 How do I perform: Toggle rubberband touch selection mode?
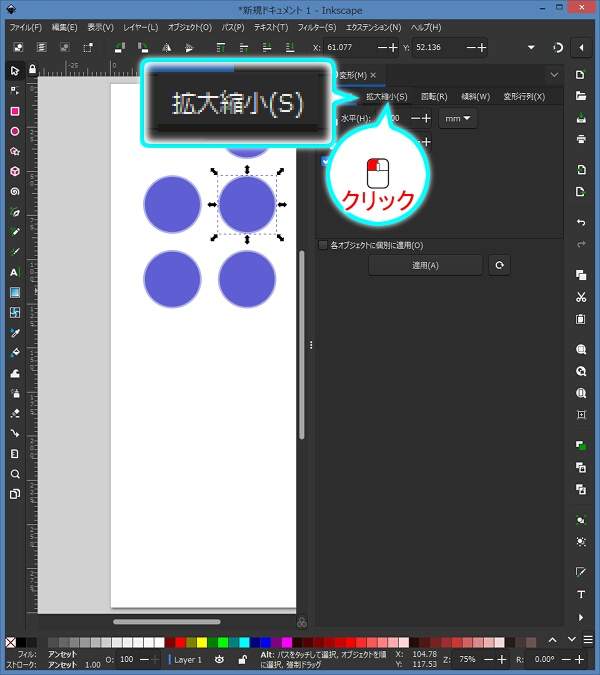click(x=88, y=47)
